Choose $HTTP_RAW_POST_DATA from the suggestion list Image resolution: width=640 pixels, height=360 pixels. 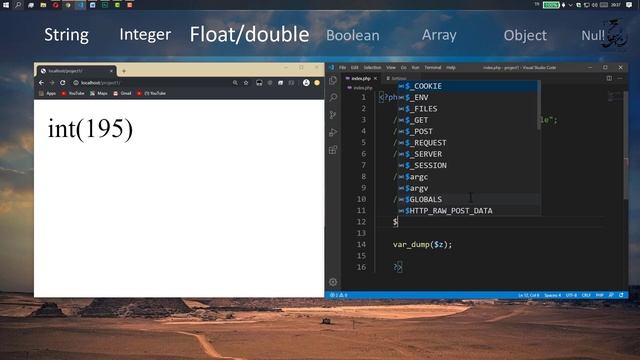tap(468, 211)
